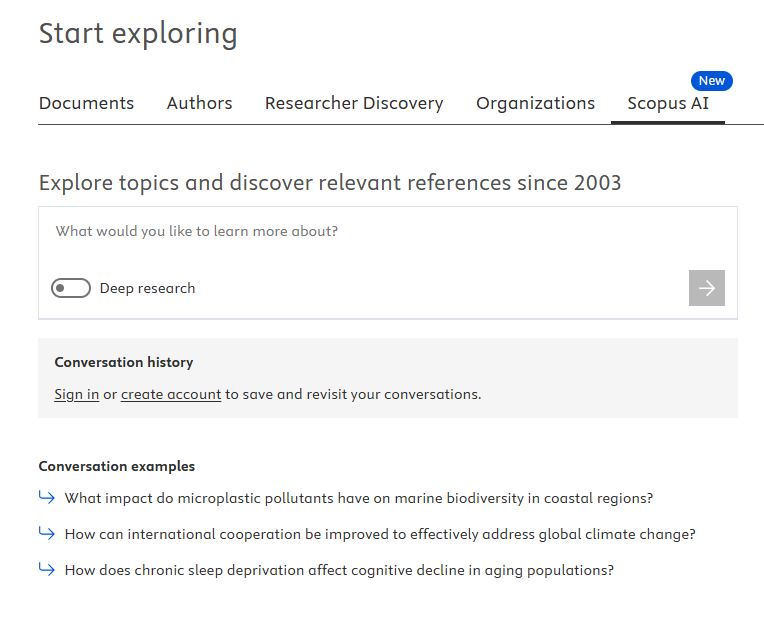Open the create account link

(171, 394)
